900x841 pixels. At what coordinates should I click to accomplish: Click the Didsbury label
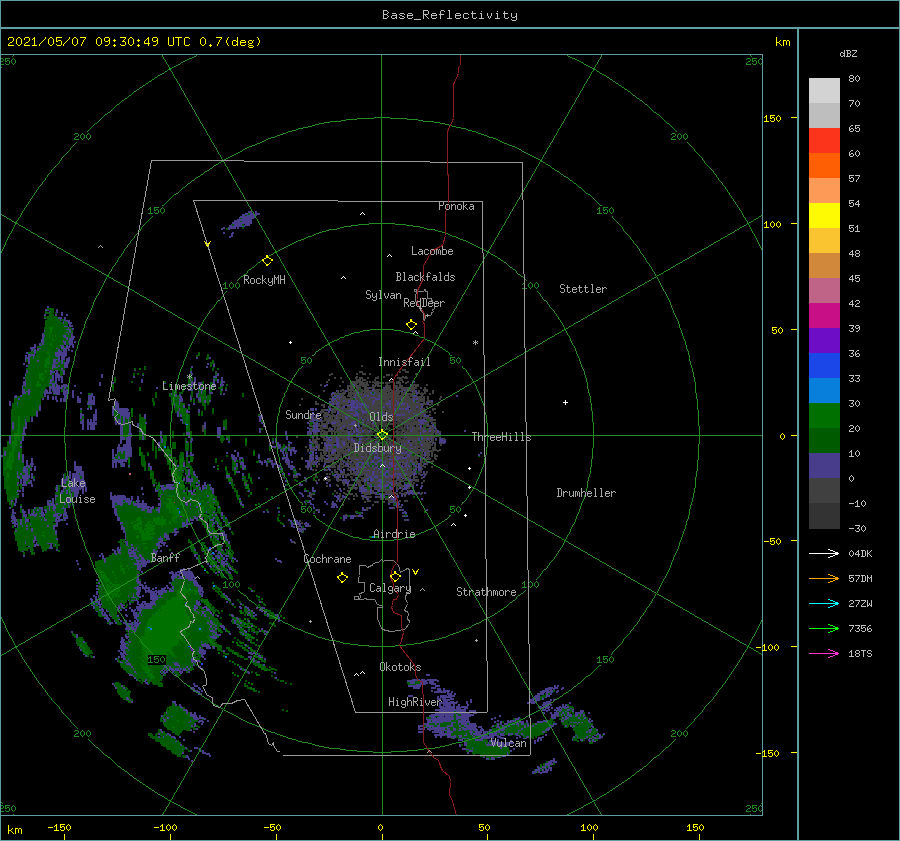pyautogui.click(x=378, y=448)
